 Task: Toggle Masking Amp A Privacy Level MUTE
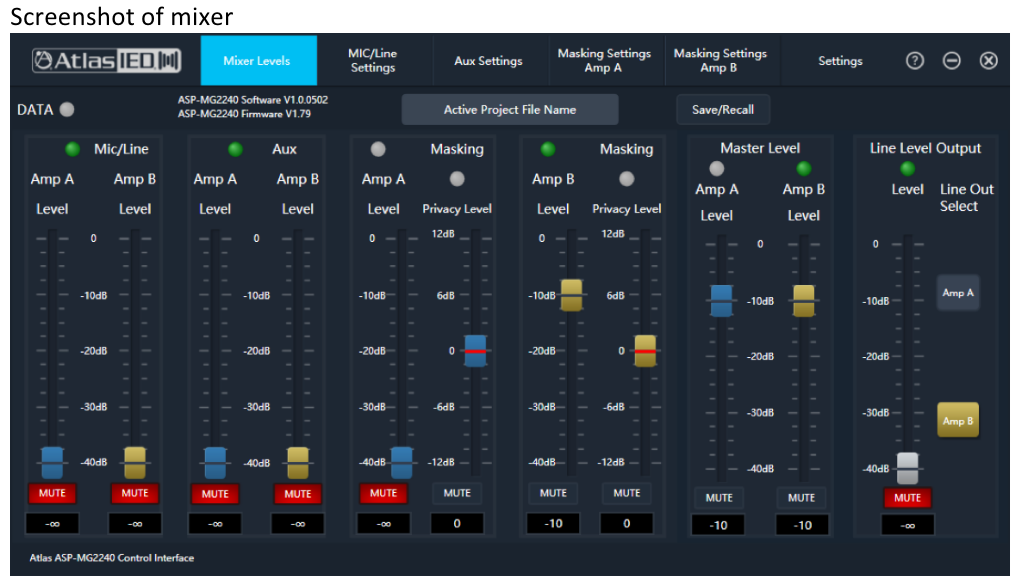pyautogui.click(x=457, y=493)
